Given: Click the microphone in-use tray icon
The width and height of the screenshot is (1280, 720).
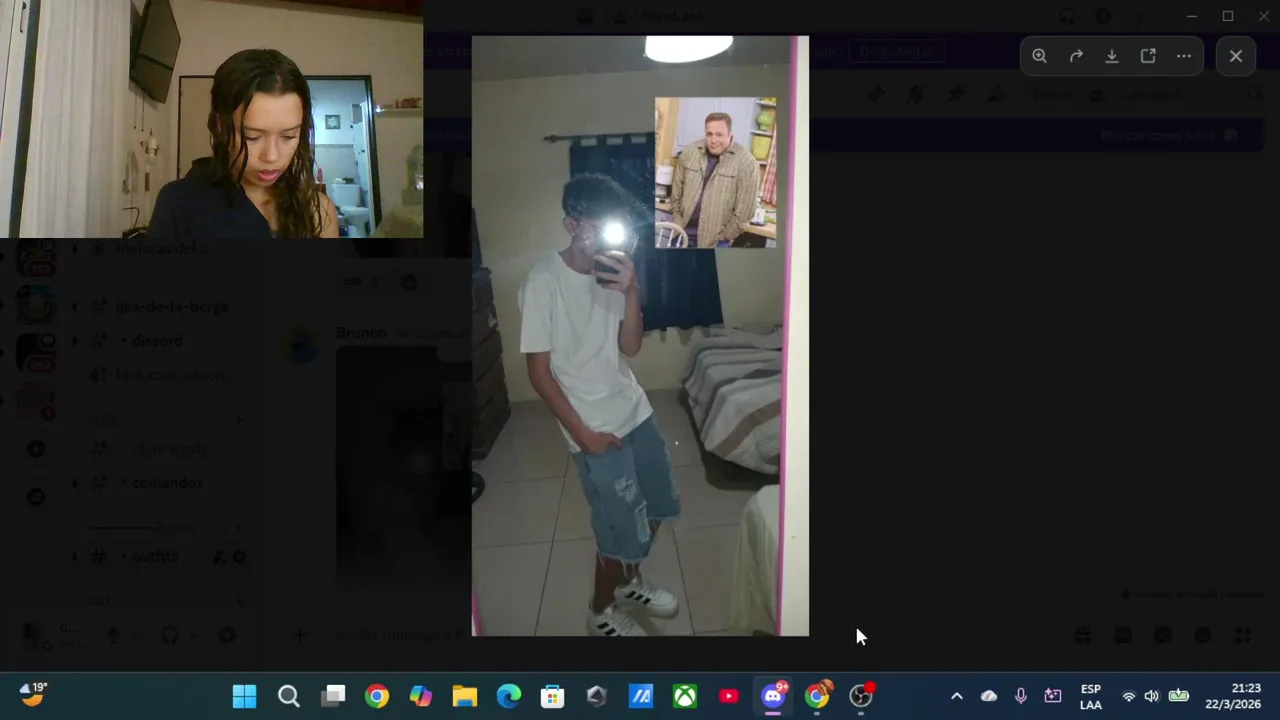Looking at the screenshot, I should (x=1021, y=696).
